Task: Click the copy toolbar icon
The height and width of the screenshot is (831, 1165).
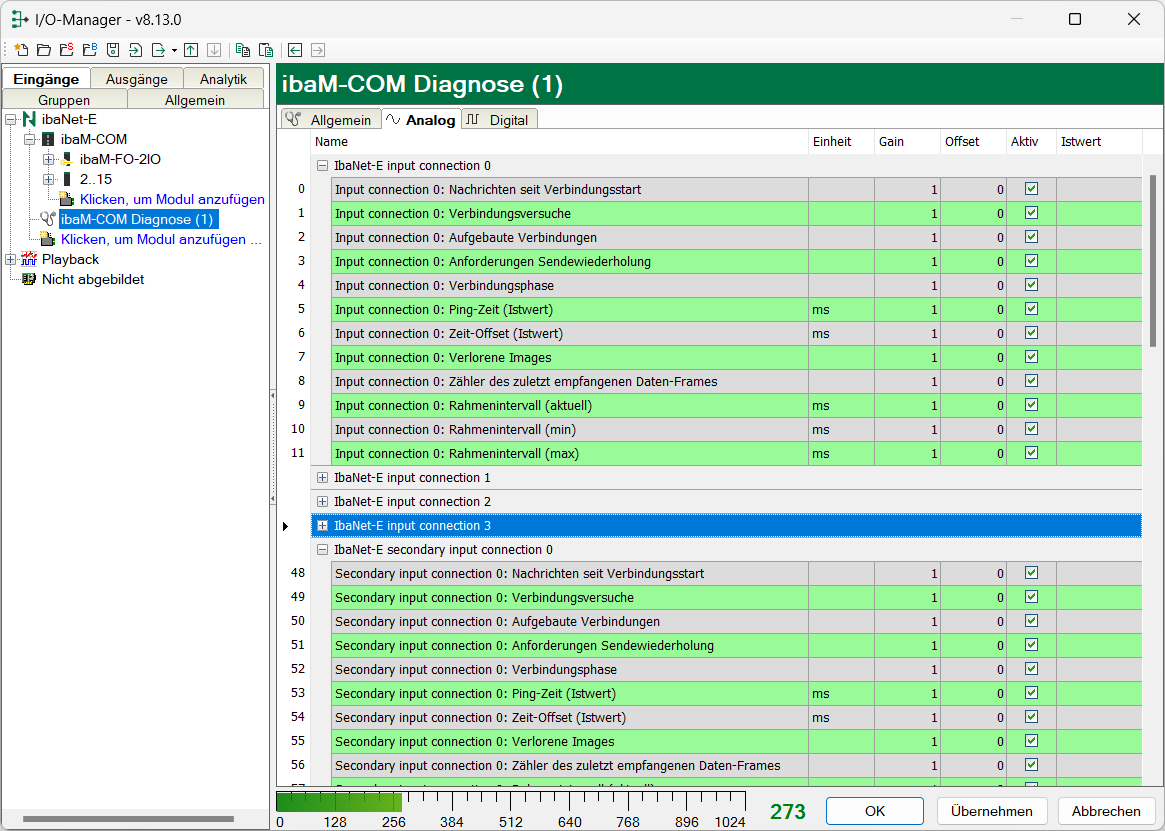Action: 242,50
